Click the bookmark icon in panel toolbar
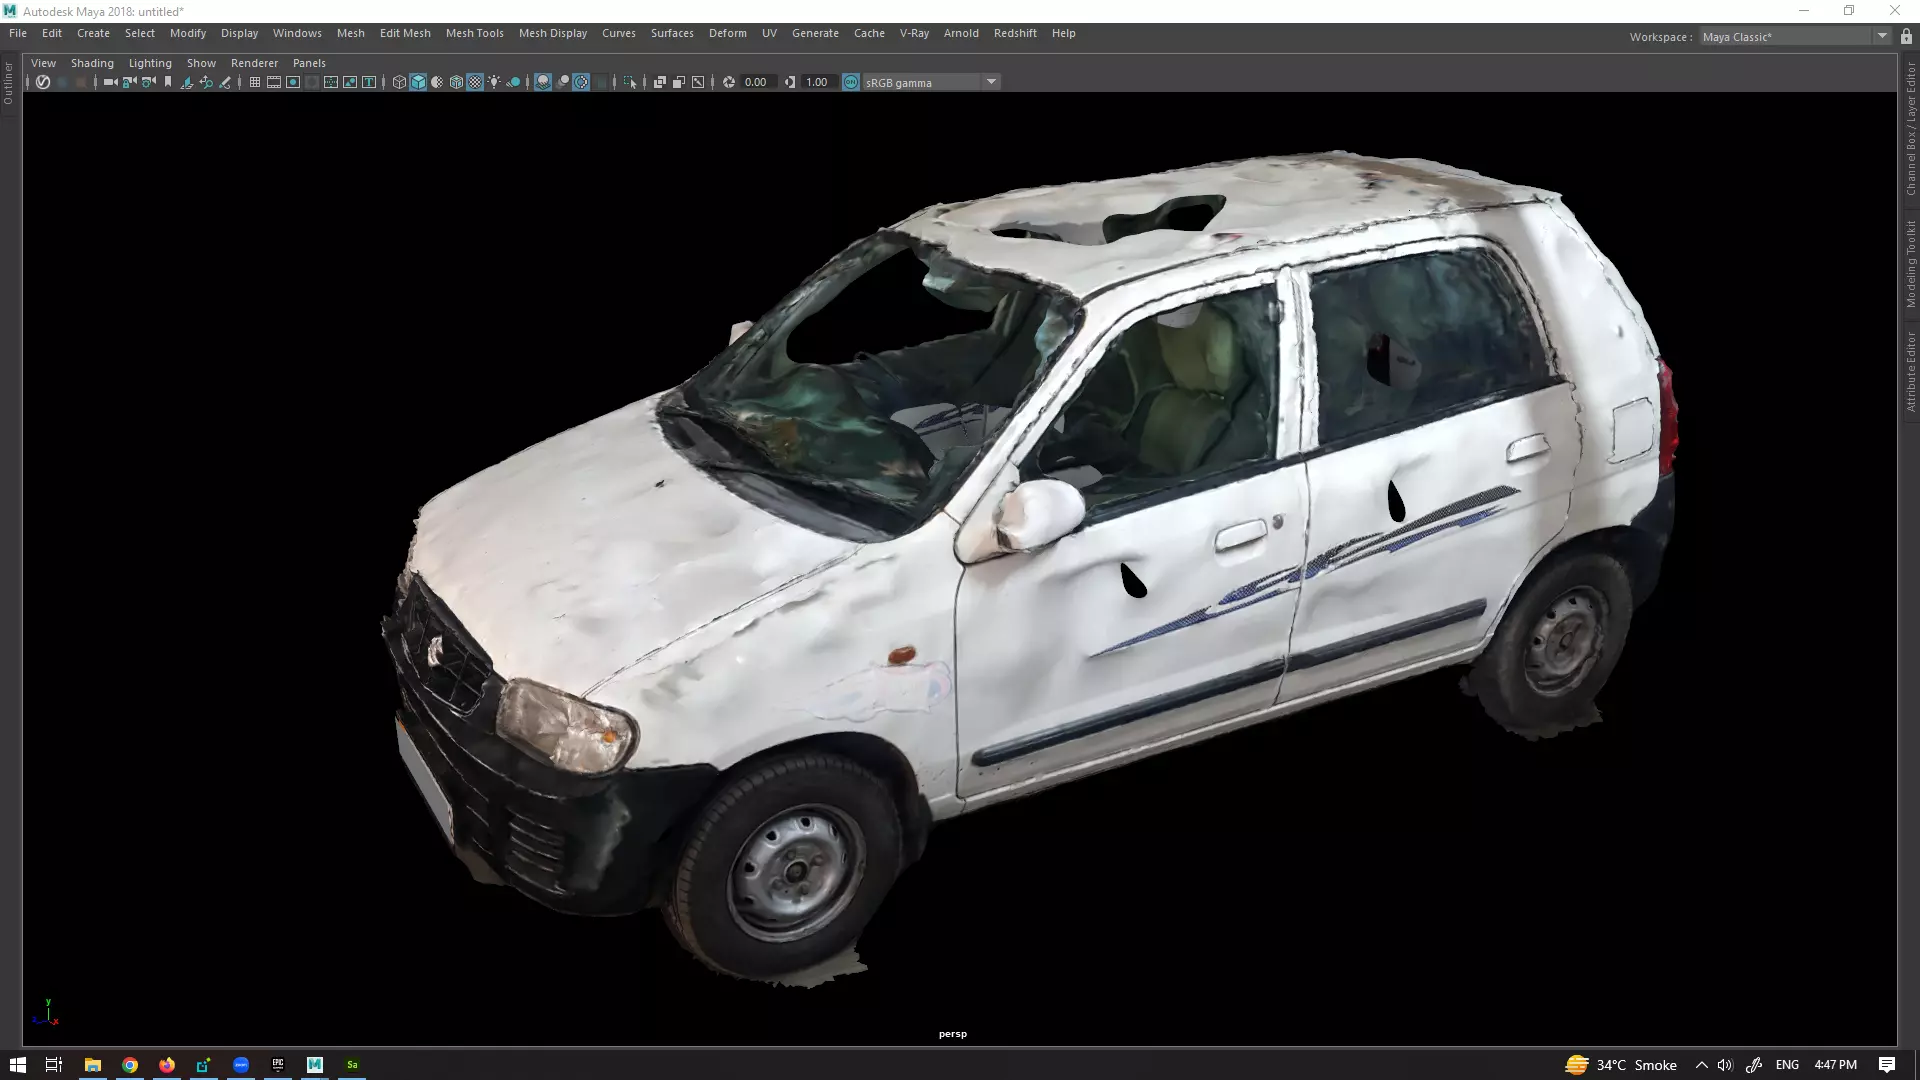 click(x=168, y=82)
